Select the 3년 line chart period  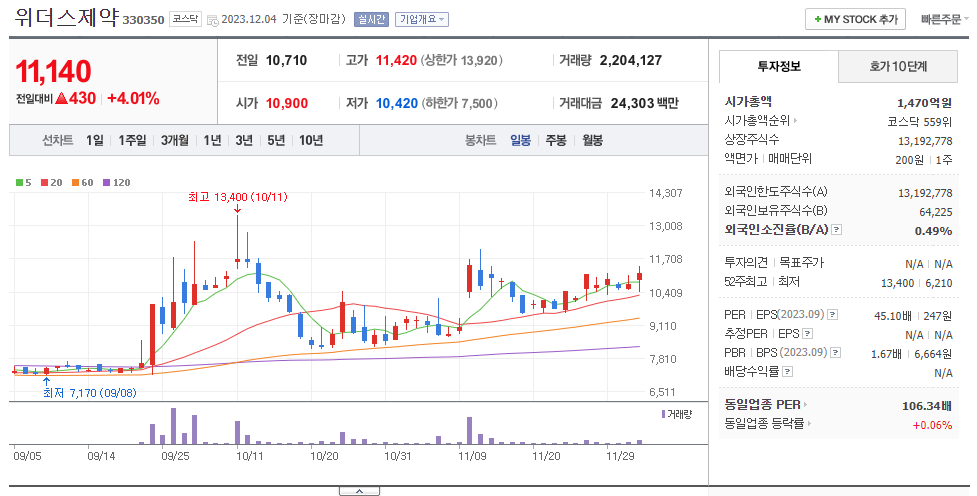244,140
